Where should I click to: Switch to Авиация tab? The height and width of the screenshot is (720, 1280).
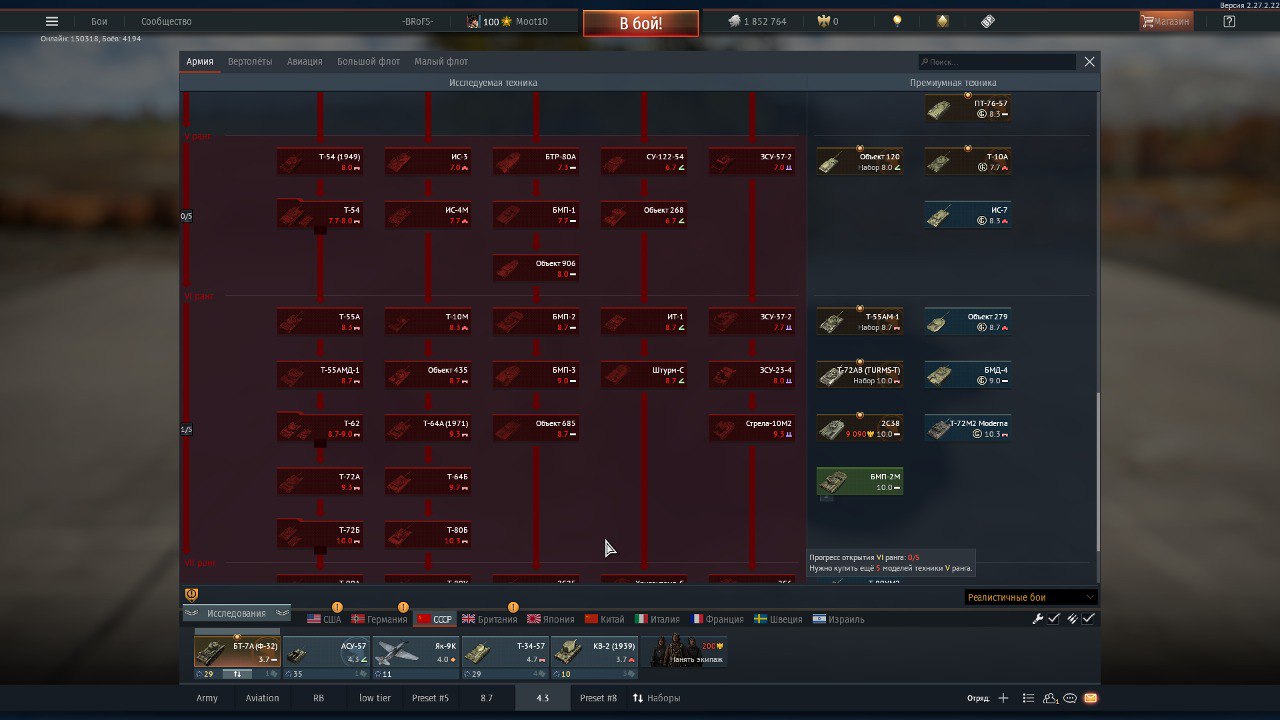(x=305, y=61)
